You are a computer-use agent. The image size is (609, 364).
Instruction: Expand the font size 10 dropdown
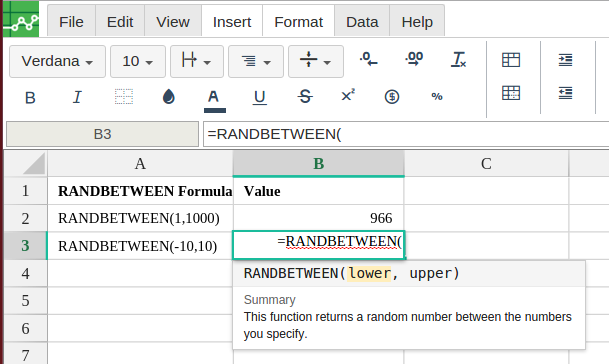pos(138,61)
